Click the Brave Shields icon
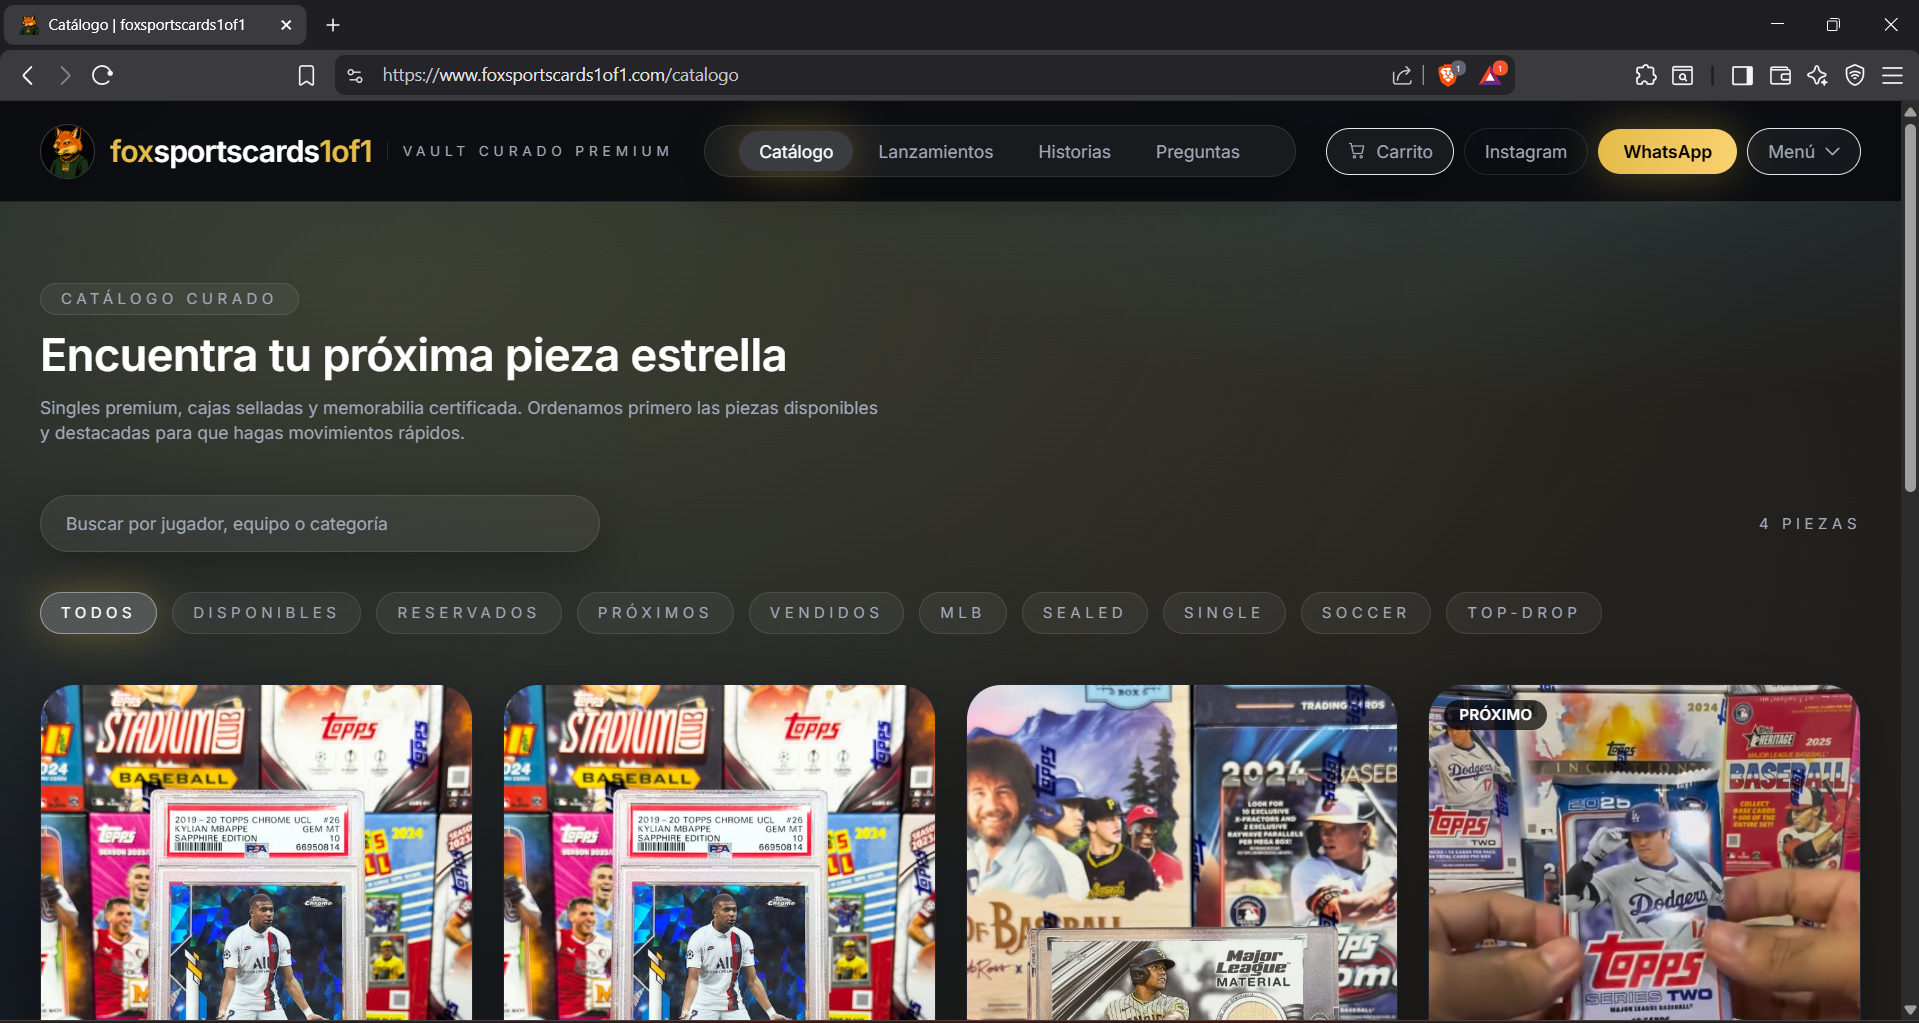Viewport: 1919px width, 1023px height. (x=1447, y=74)
